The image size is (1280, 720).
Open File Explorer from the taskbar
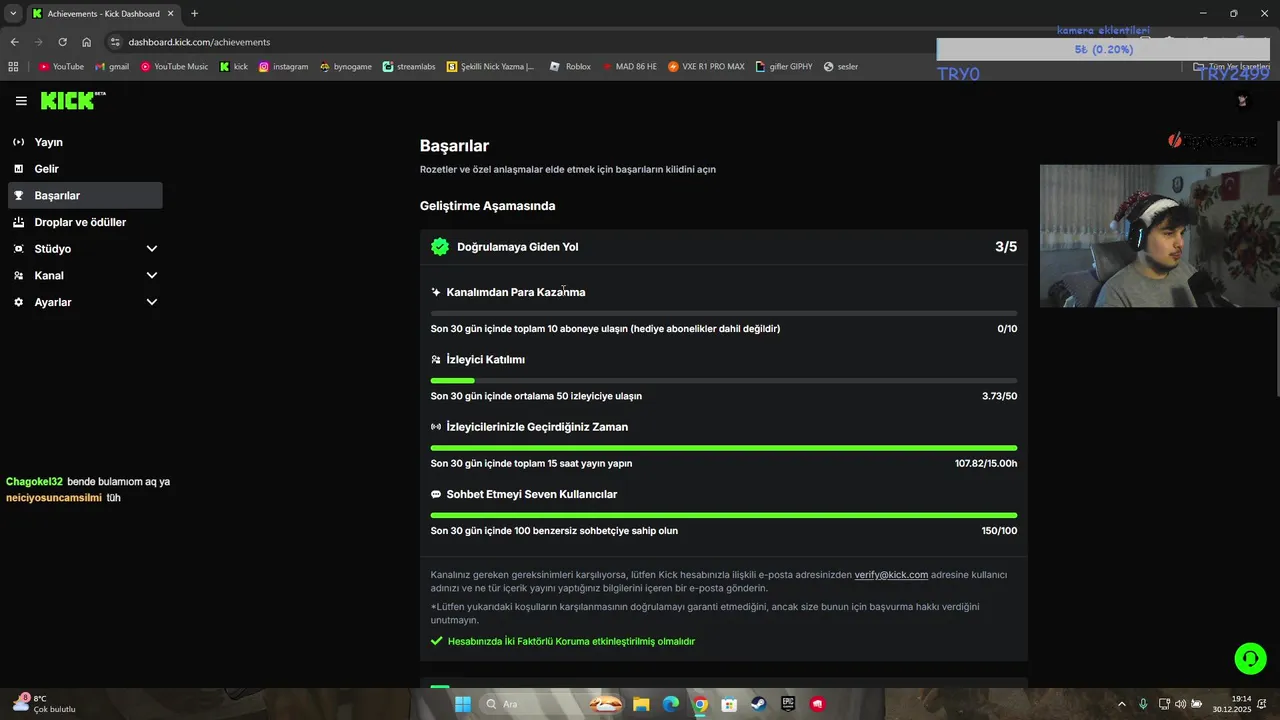click(641, 704)
